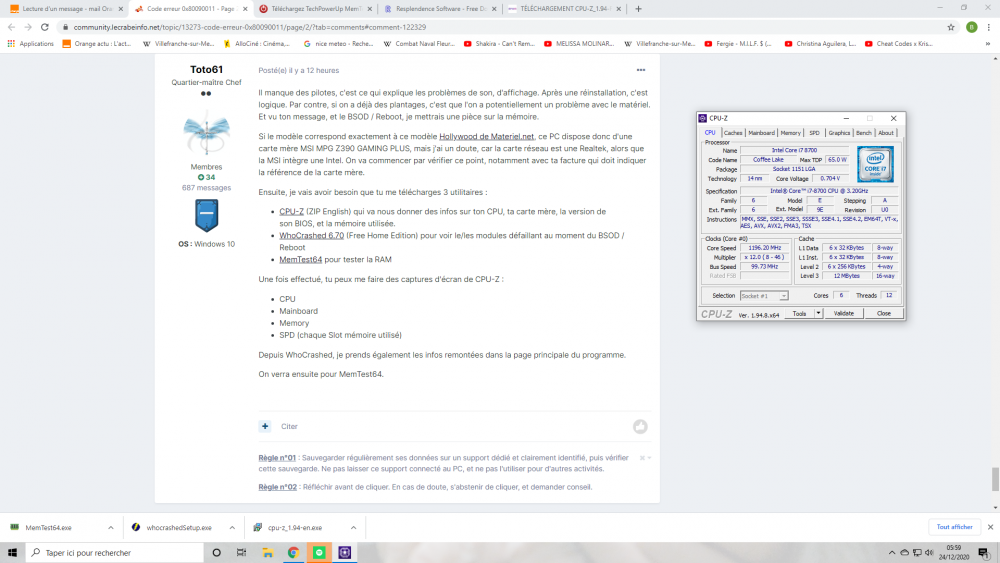Open the Règle n°02 link

tap(277, 487)
